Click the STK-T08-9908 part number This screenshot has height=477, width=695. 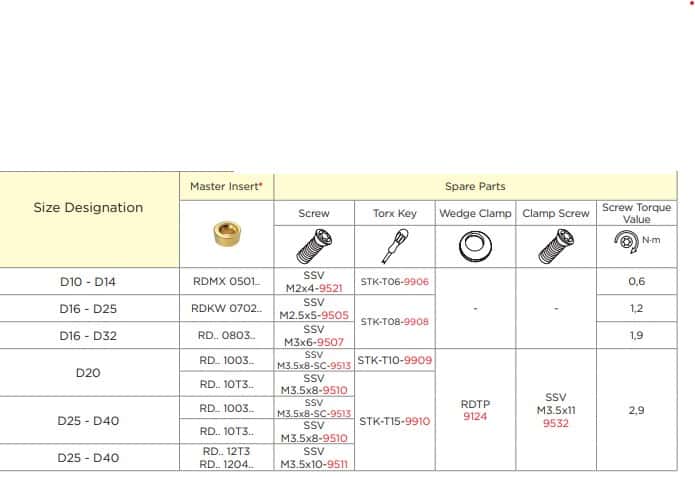(394, 322)
